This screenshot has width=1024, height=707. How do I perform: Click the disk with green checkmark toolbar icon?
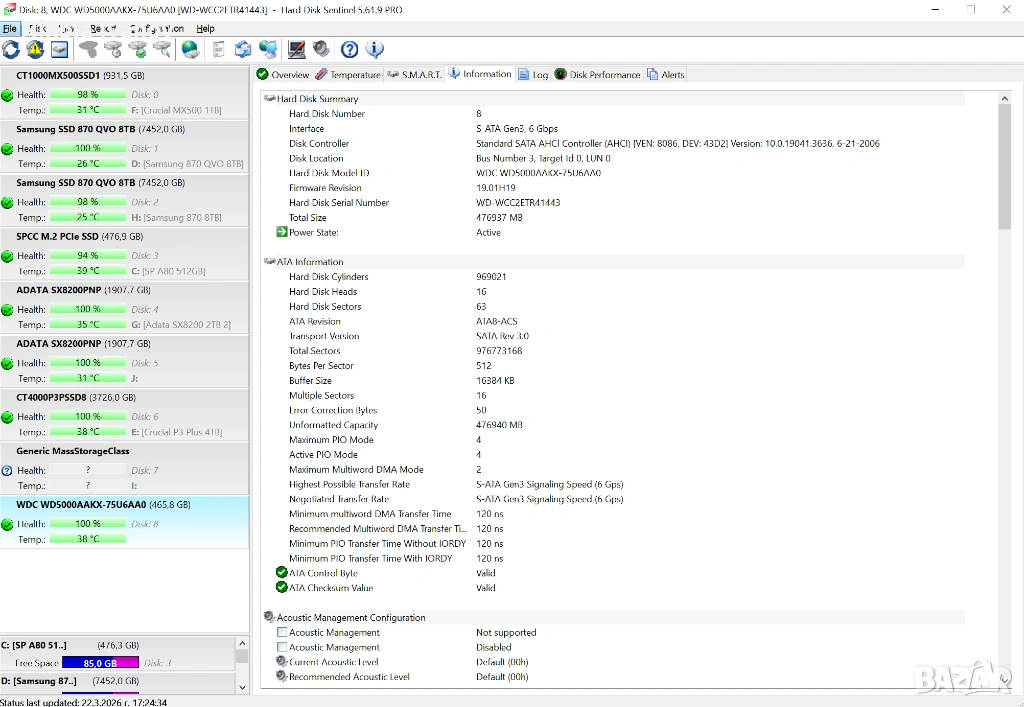(138, 49)
